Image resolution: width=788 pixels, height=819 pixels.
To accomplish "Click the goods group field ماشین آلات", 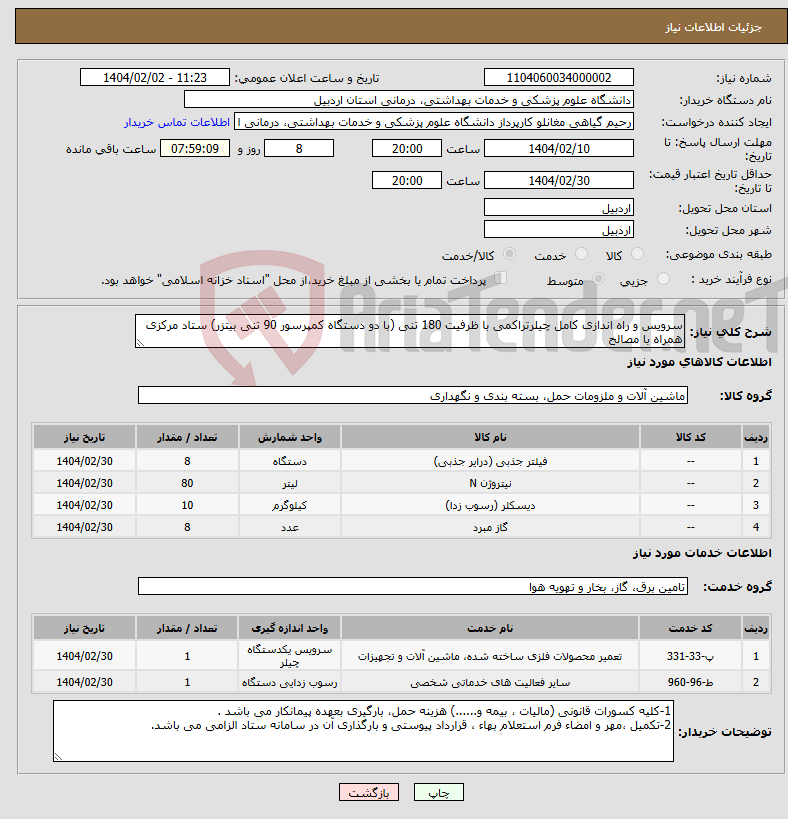I will click(x=413, y=395).
